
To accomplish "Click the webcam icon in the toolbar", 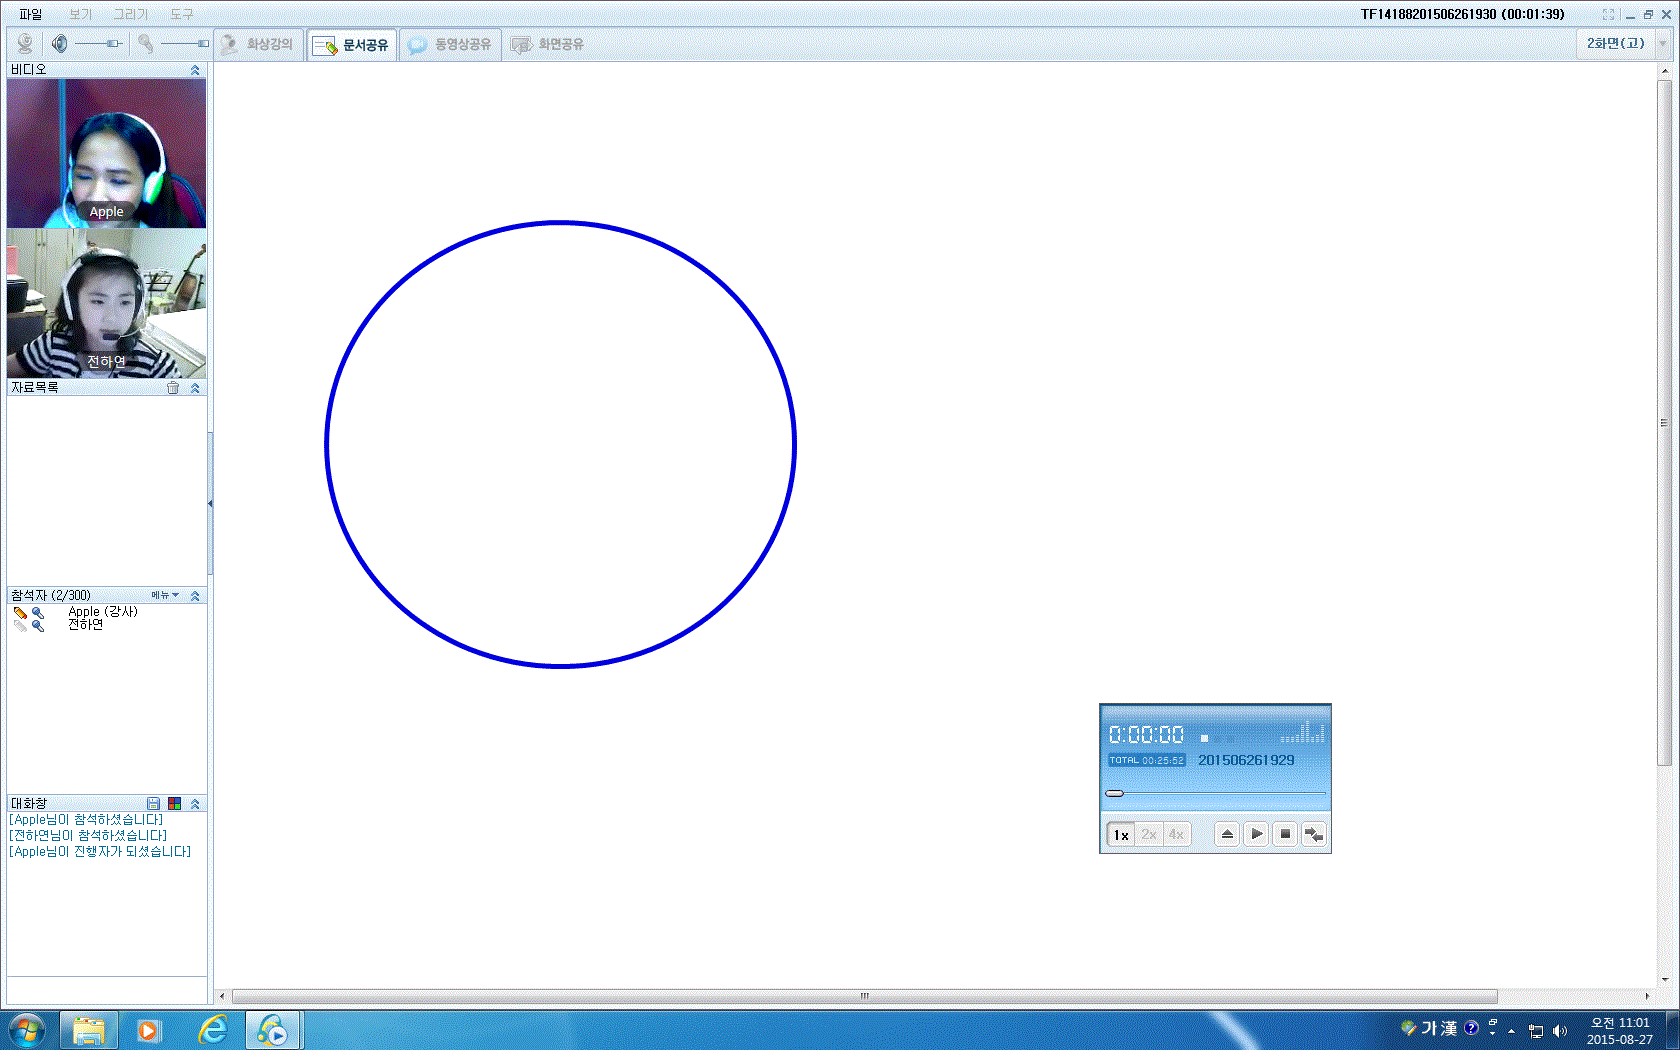I will [25, 44].
